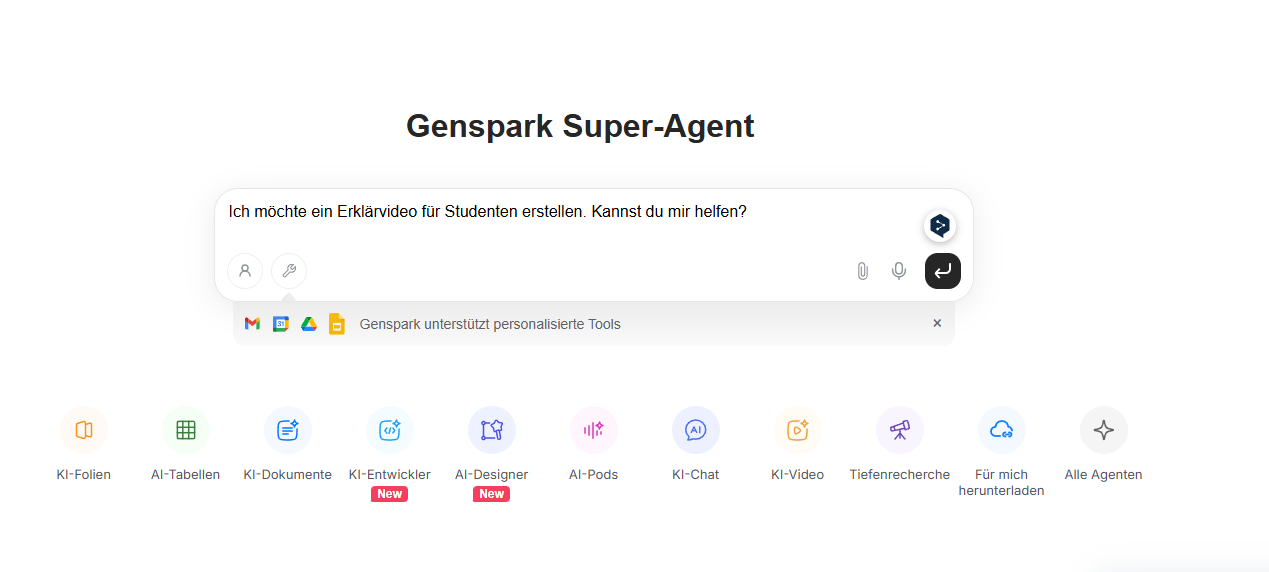
Task: Open the AI-Designer agent
Action: (x=492, y=430)
